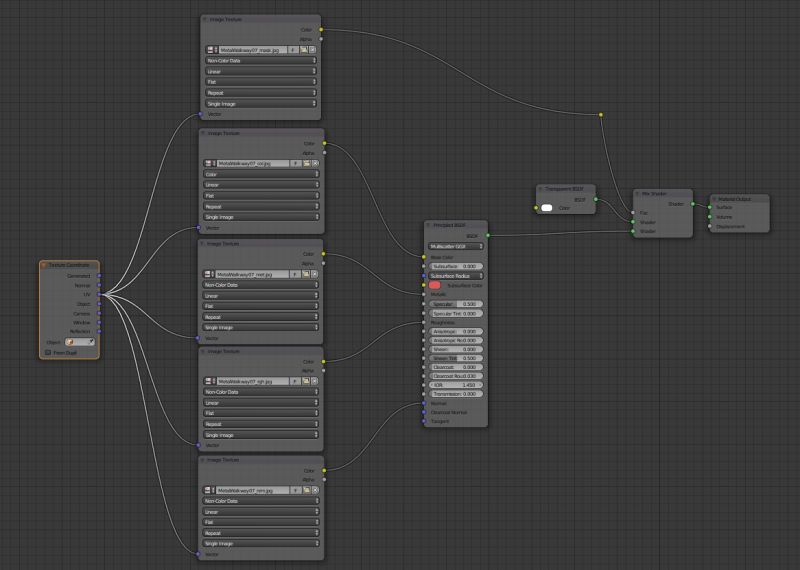Toggle fake user F on the mask.jpg image
Screen dimensions: 800x570
[293, 50]
